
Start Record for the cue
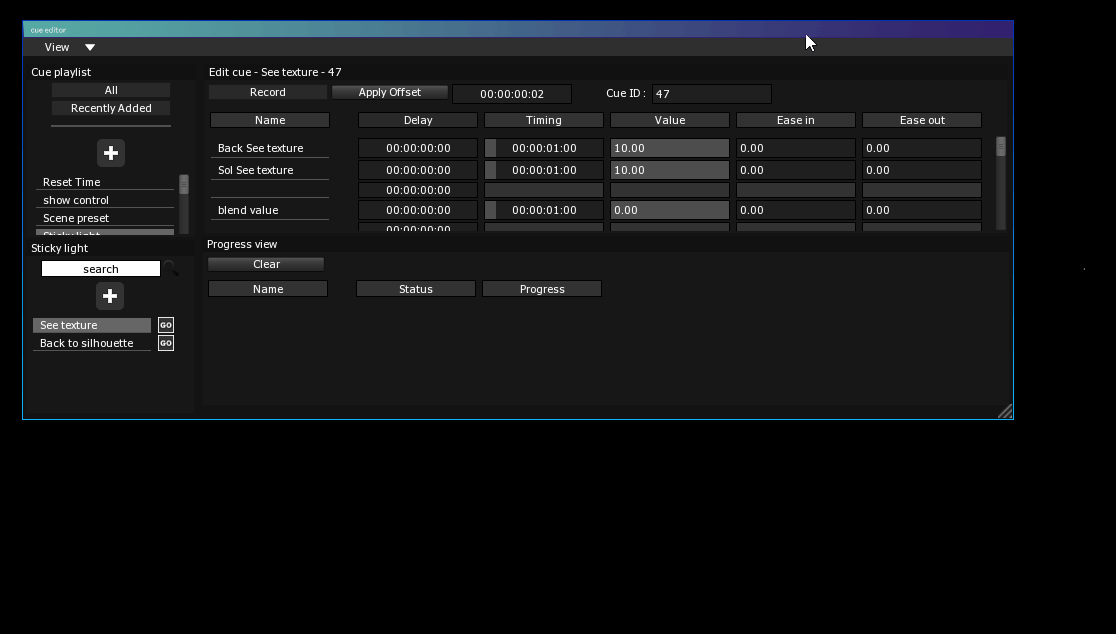(268, 93)
